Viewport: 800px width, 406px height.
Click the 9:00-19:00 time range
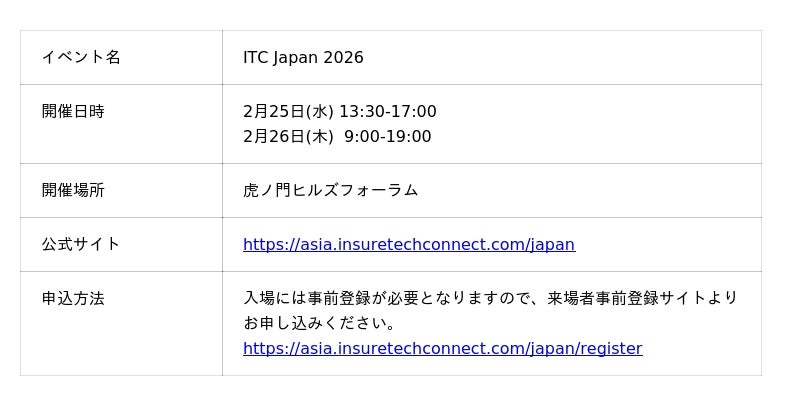[387, 137]
